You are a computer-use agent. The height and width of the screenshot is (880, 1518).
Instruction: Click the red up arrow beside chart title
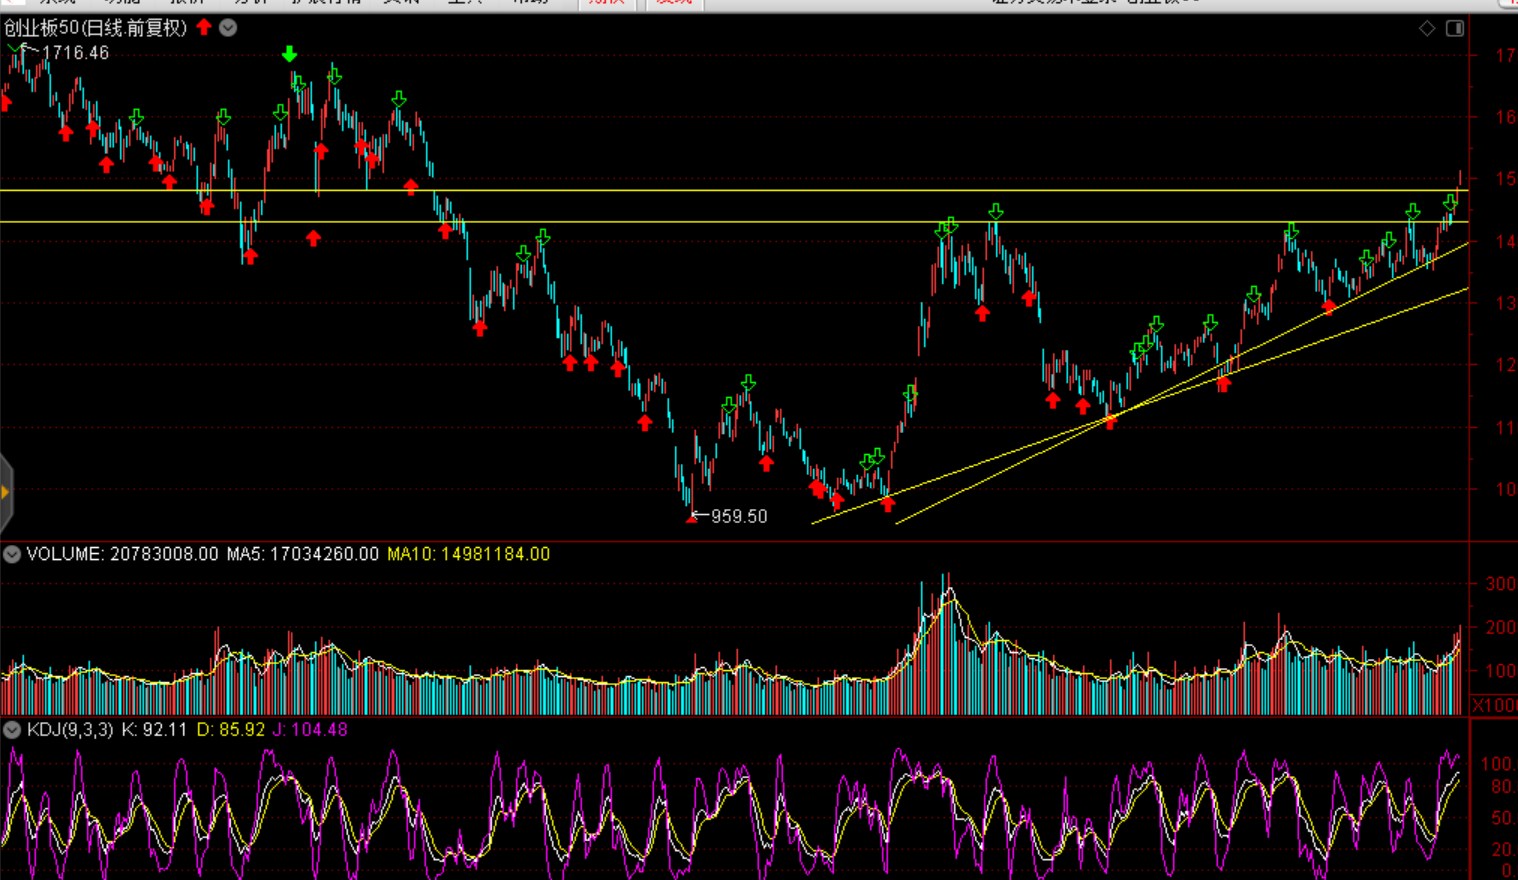(204, 28)
